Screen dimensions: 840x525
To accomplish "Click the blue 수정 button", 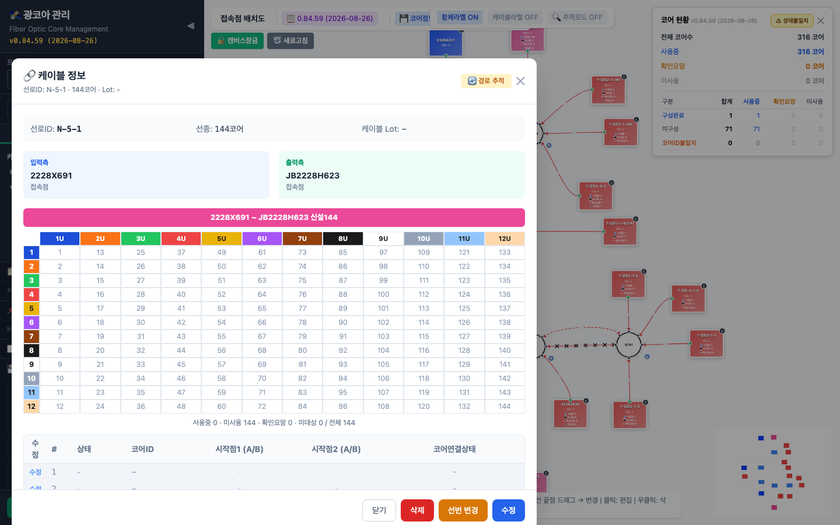I will (508, 510).
